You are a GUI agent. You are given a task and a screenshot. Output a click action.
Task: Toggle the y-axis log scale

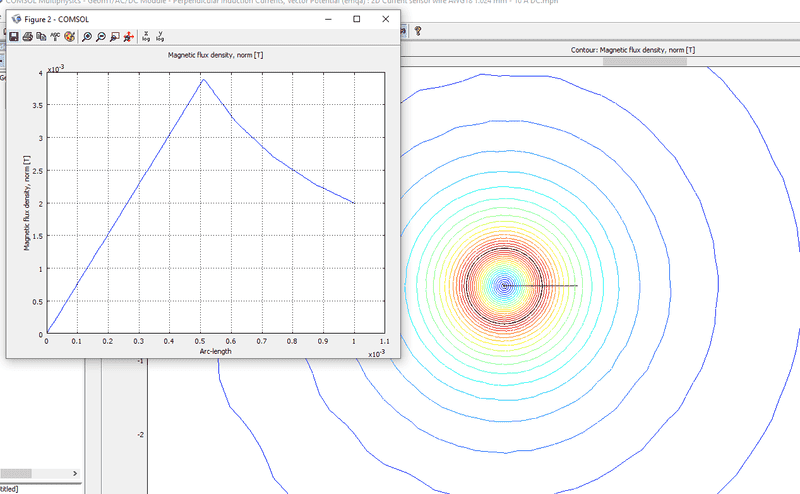(x=160, y=36)
